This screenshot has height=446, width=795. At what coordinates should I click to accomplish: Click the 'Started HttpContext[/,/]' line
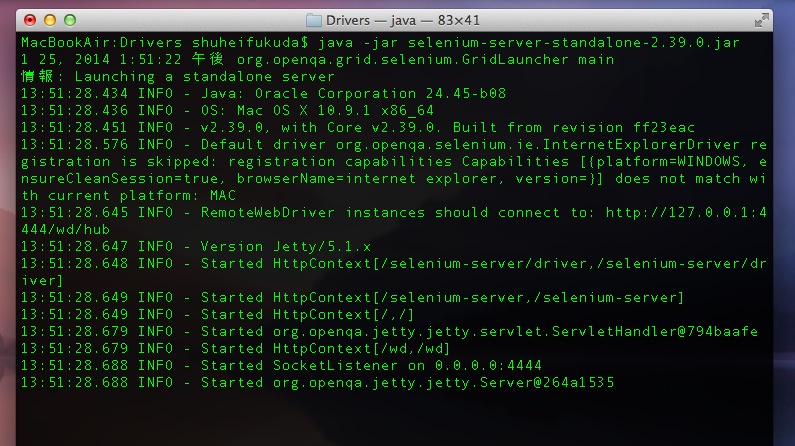[308, 314]
